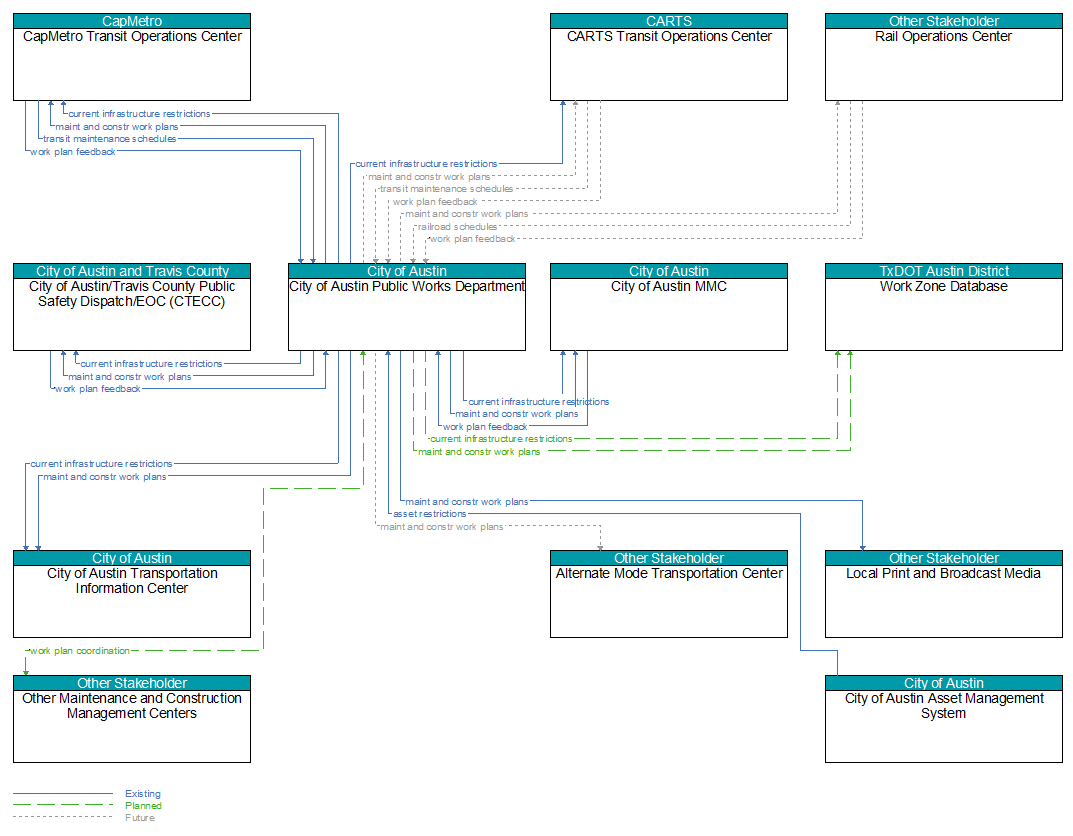
Task: Click gray 'maint and constr work plans' to Alternate Mode
Action: (441, 527)
